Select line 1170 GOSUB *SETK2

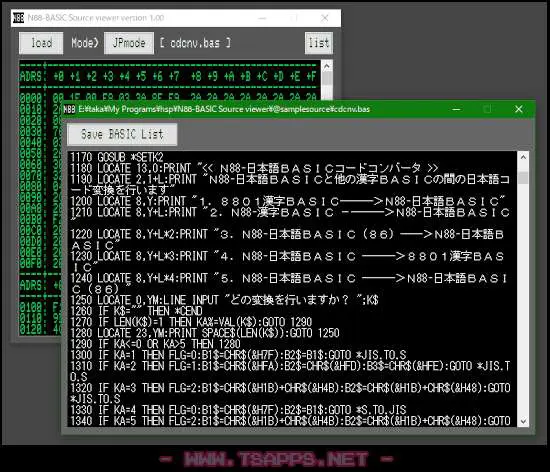(117, 157)
